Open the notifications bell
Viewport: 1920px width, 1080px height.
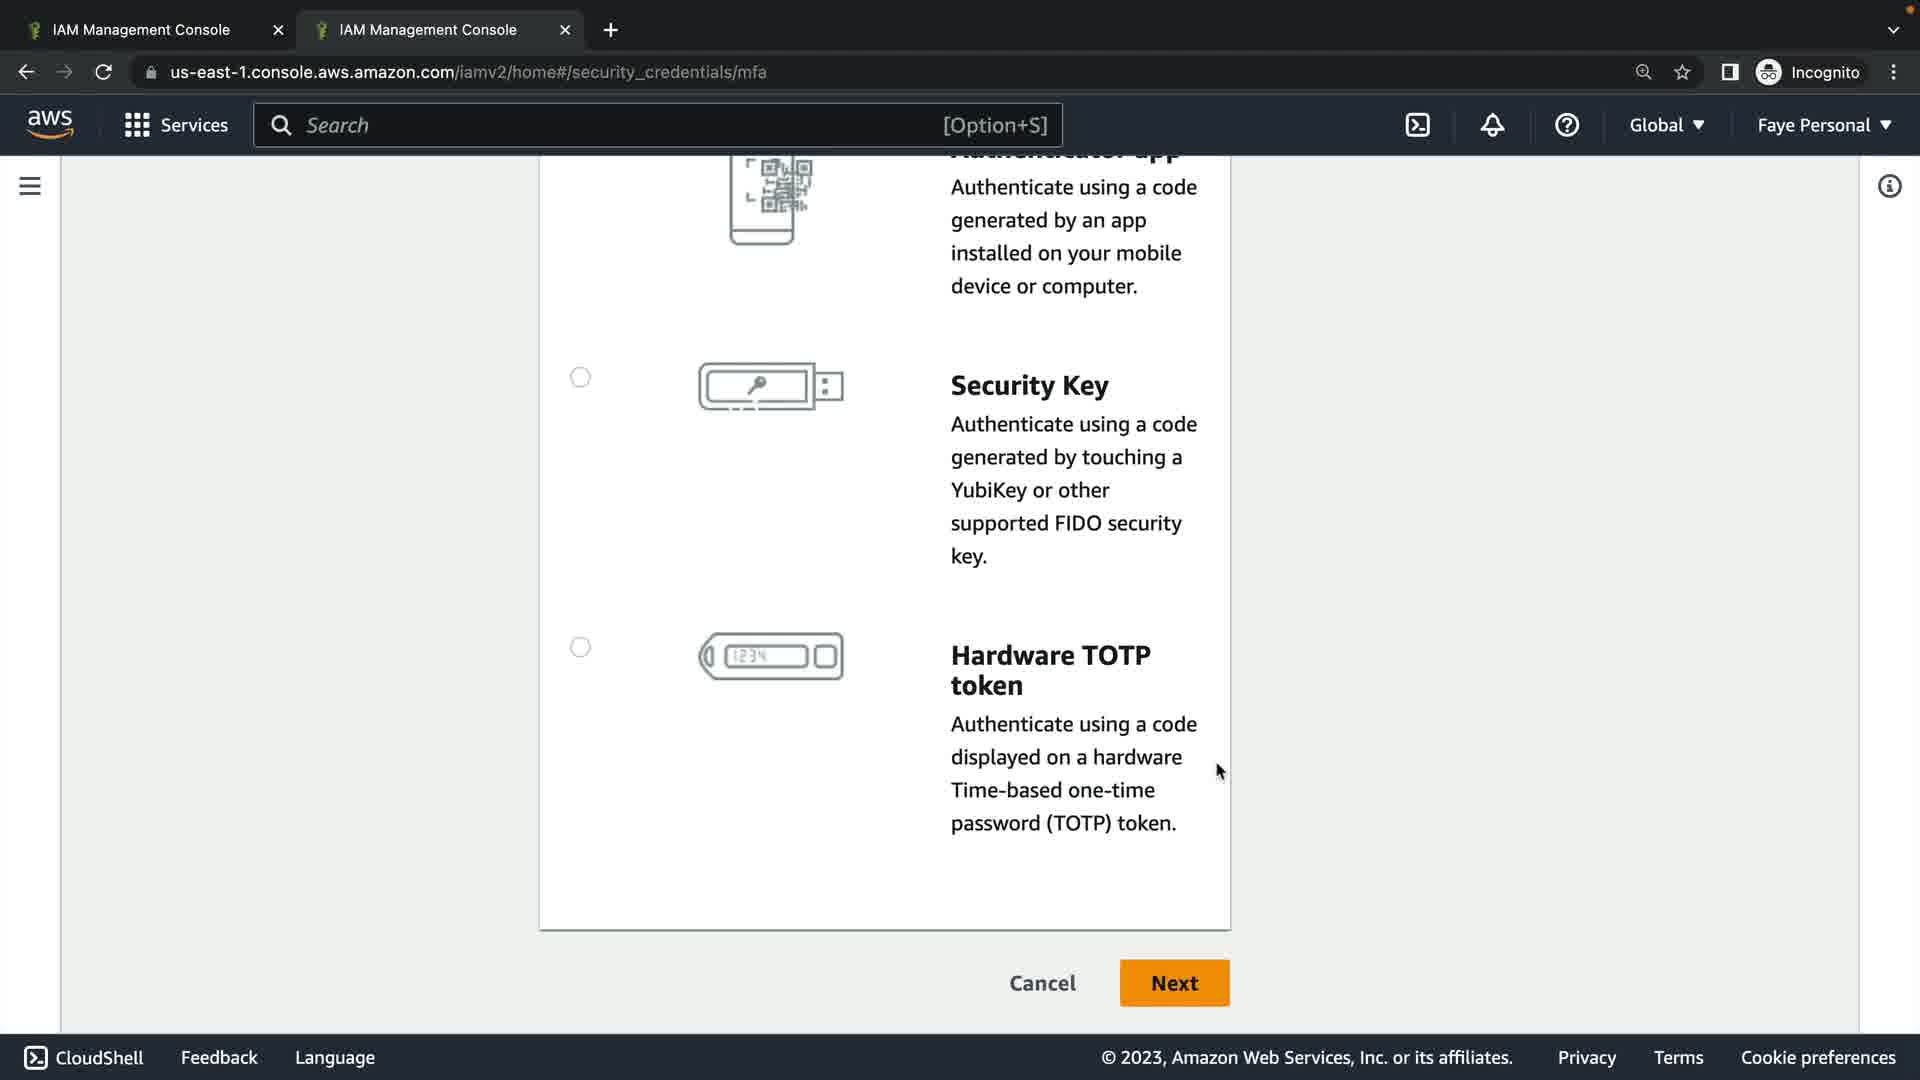[x=1492, y=125]
